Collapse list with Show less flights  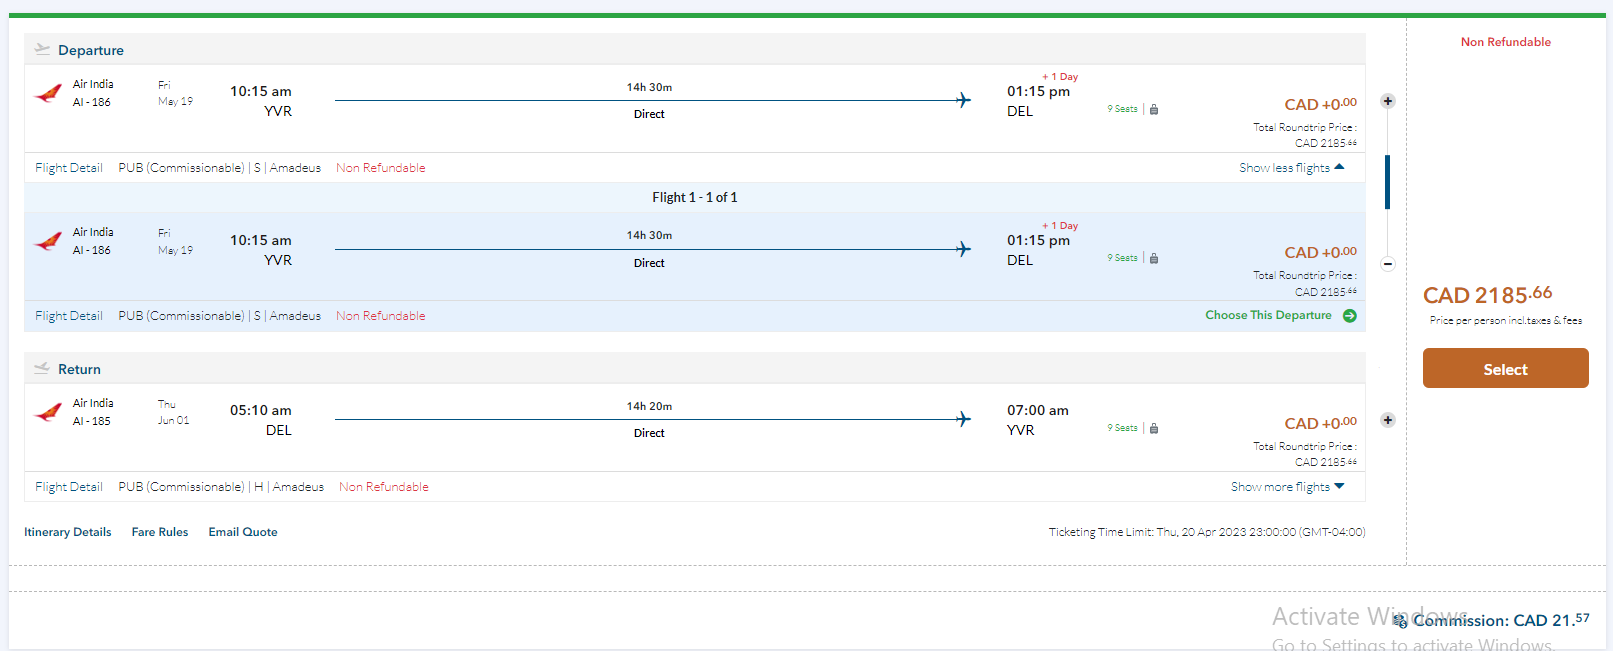1291,168
